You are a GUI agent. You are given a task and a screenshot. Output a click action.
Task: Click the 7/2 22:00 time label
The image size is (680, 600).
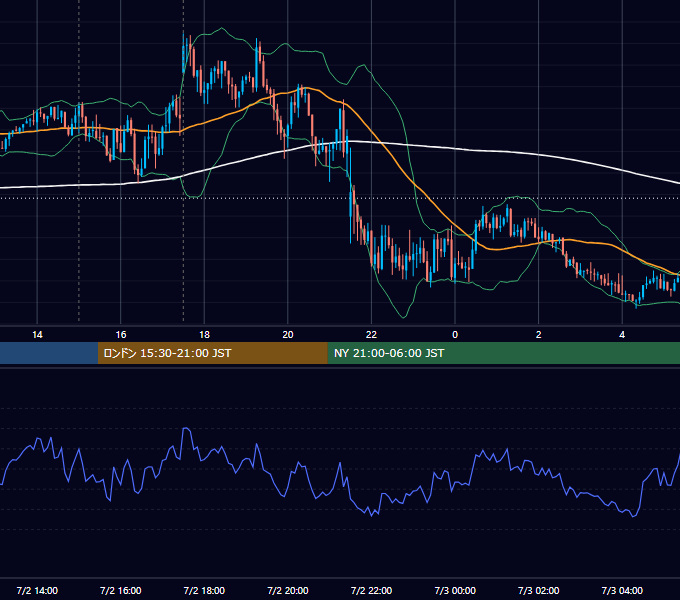click(x=371, y=590)
